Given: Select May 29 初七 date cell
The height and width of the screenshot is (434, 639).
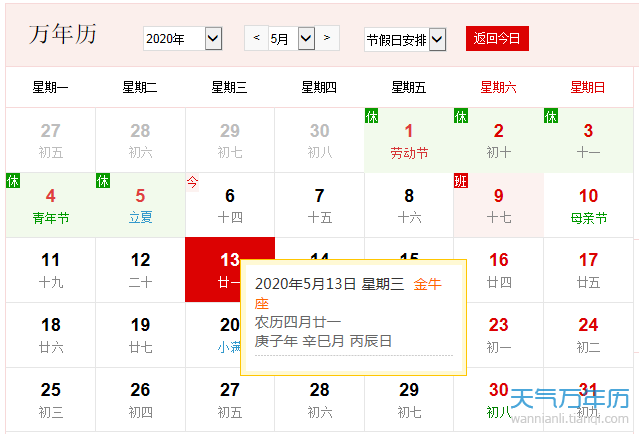Looking at the screenshot, I should coord(409,400).
